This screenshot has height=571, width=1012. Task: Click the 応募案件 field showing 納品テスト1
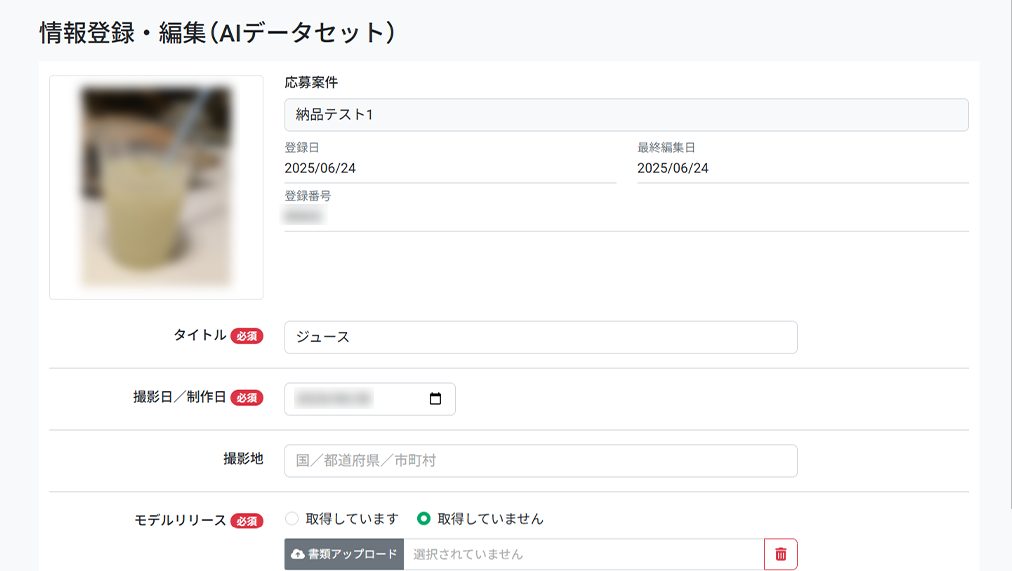pyautogui.click(x=626, y=115)
